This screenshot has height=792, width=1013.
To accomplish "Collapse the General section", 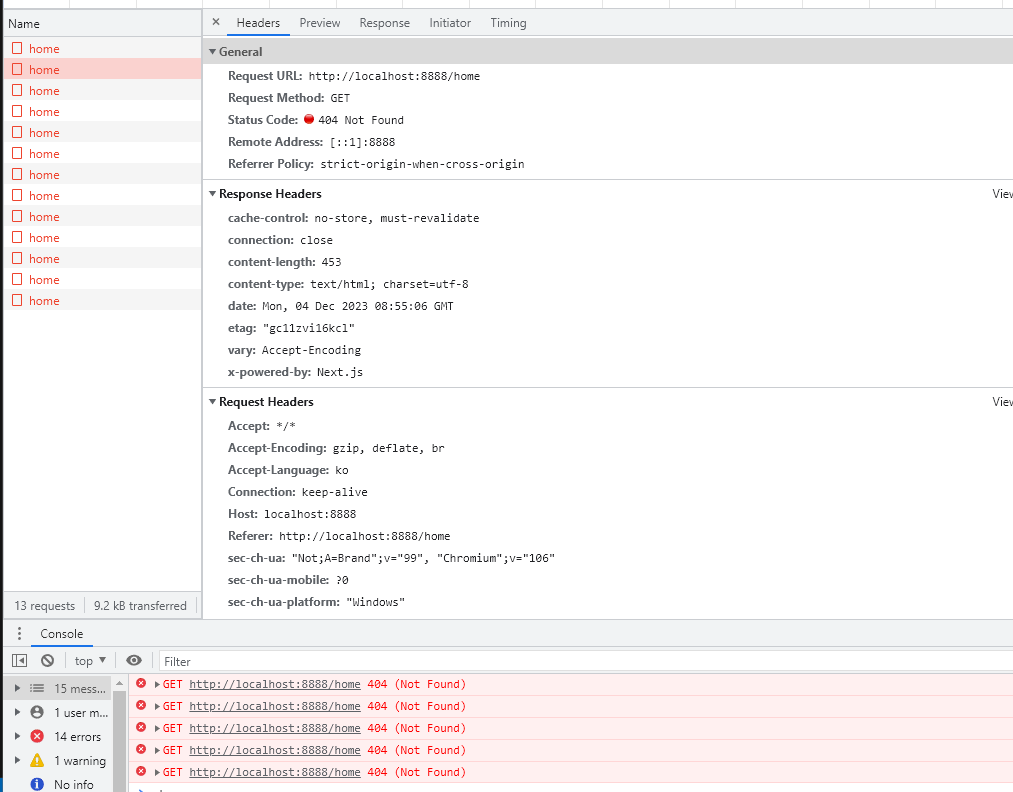I will pyautogui.click(x=212, y=52).
